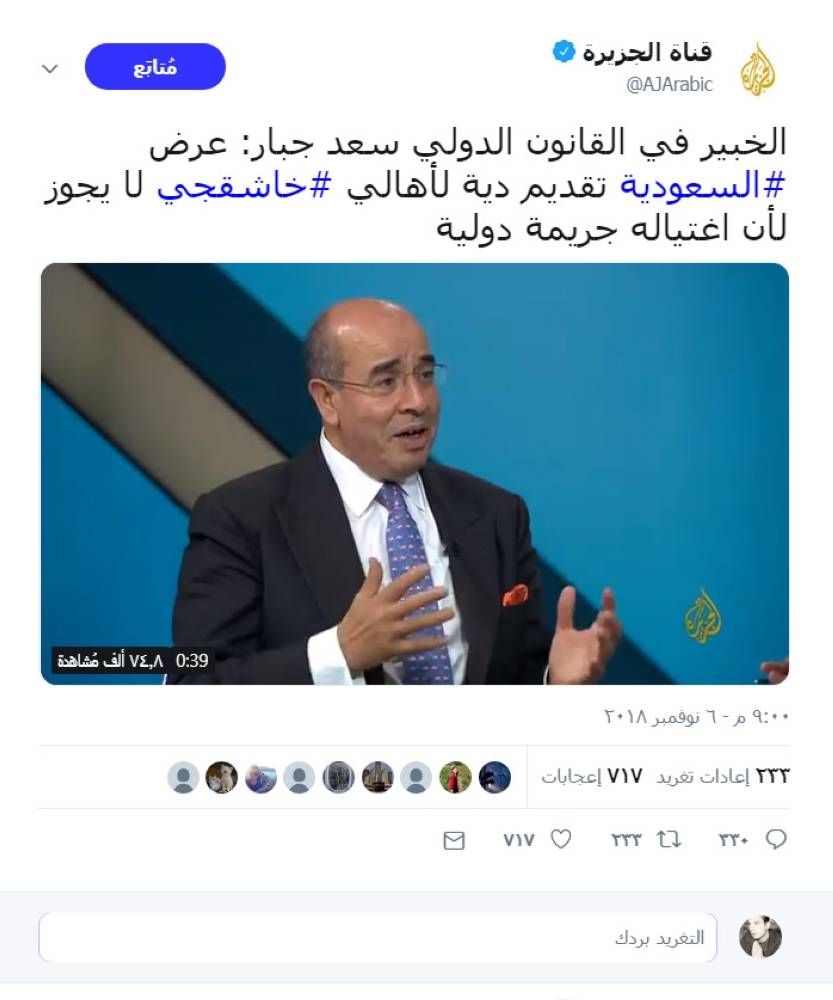This screenshot has width=833, height=1000.
Task: View the list of 717 likes
Action: click(x=592, y=777)
